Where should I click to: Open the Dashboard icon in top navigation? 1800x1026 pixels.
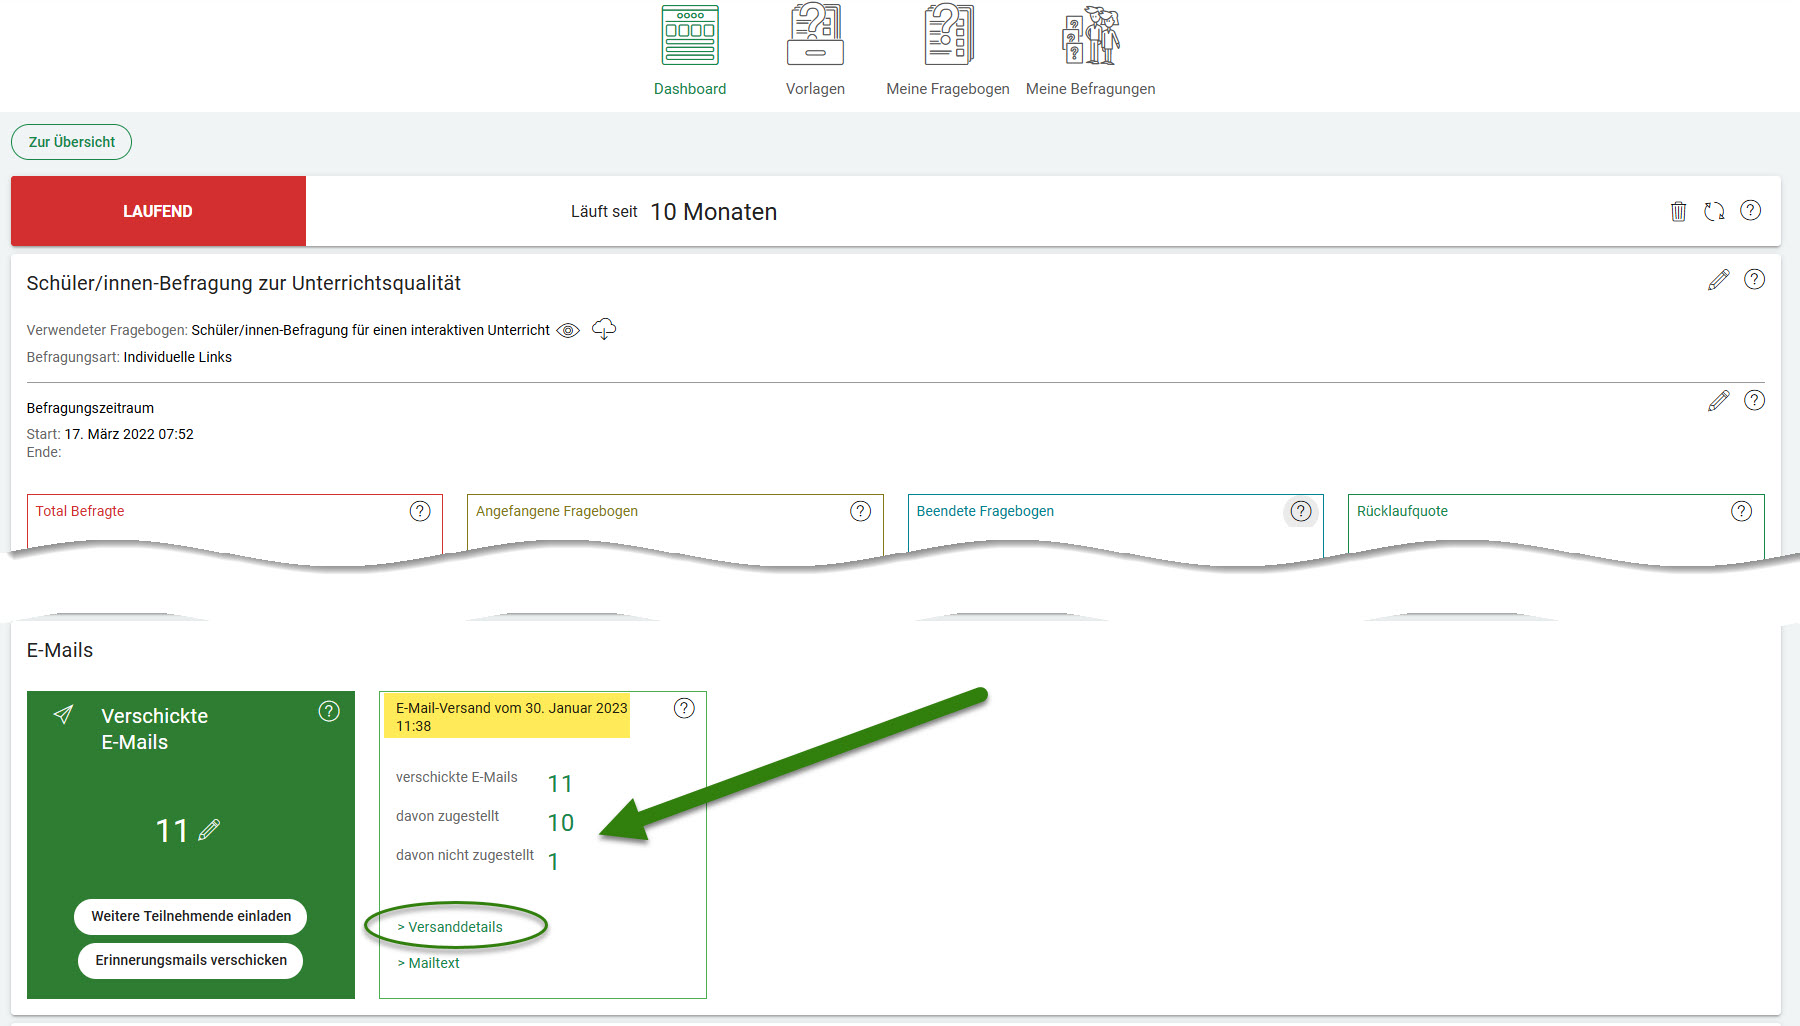point(690,36)
